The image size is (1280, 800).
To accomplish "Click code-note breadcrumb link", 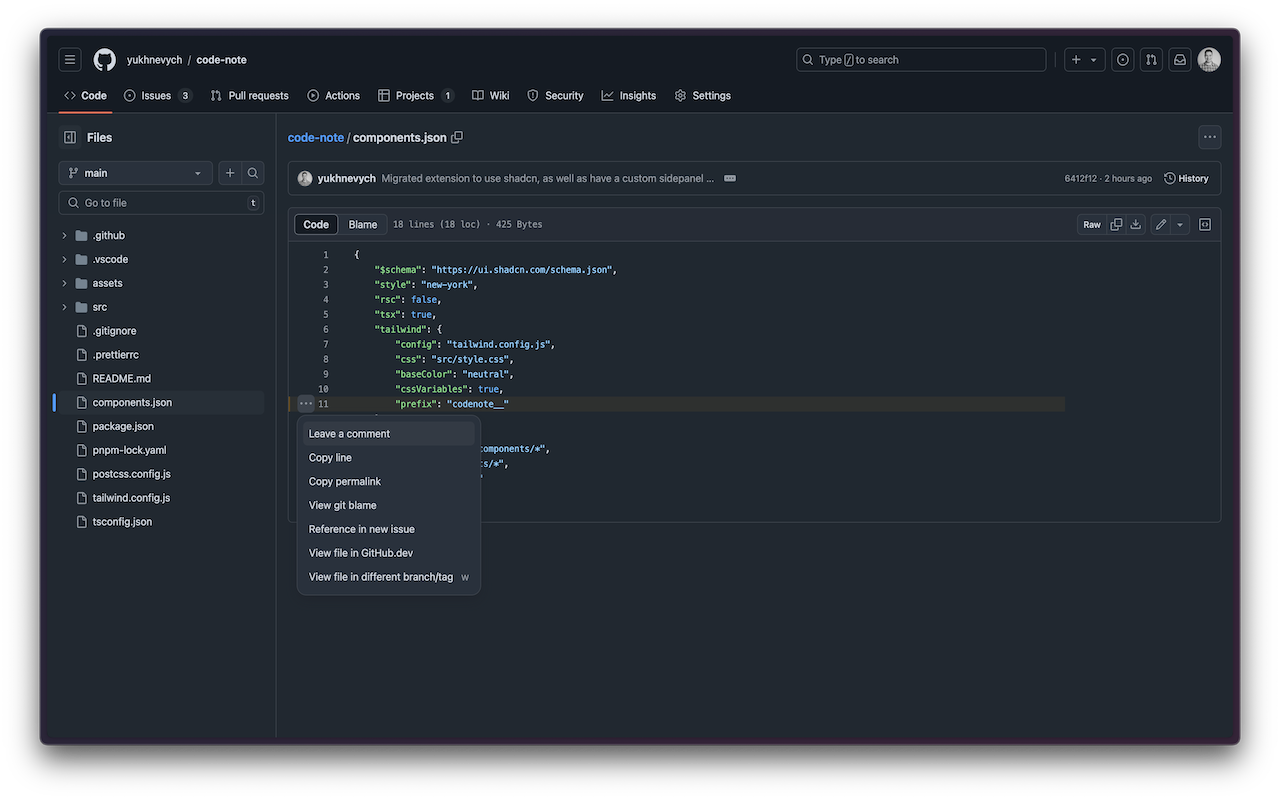I will tap(316, 138).
